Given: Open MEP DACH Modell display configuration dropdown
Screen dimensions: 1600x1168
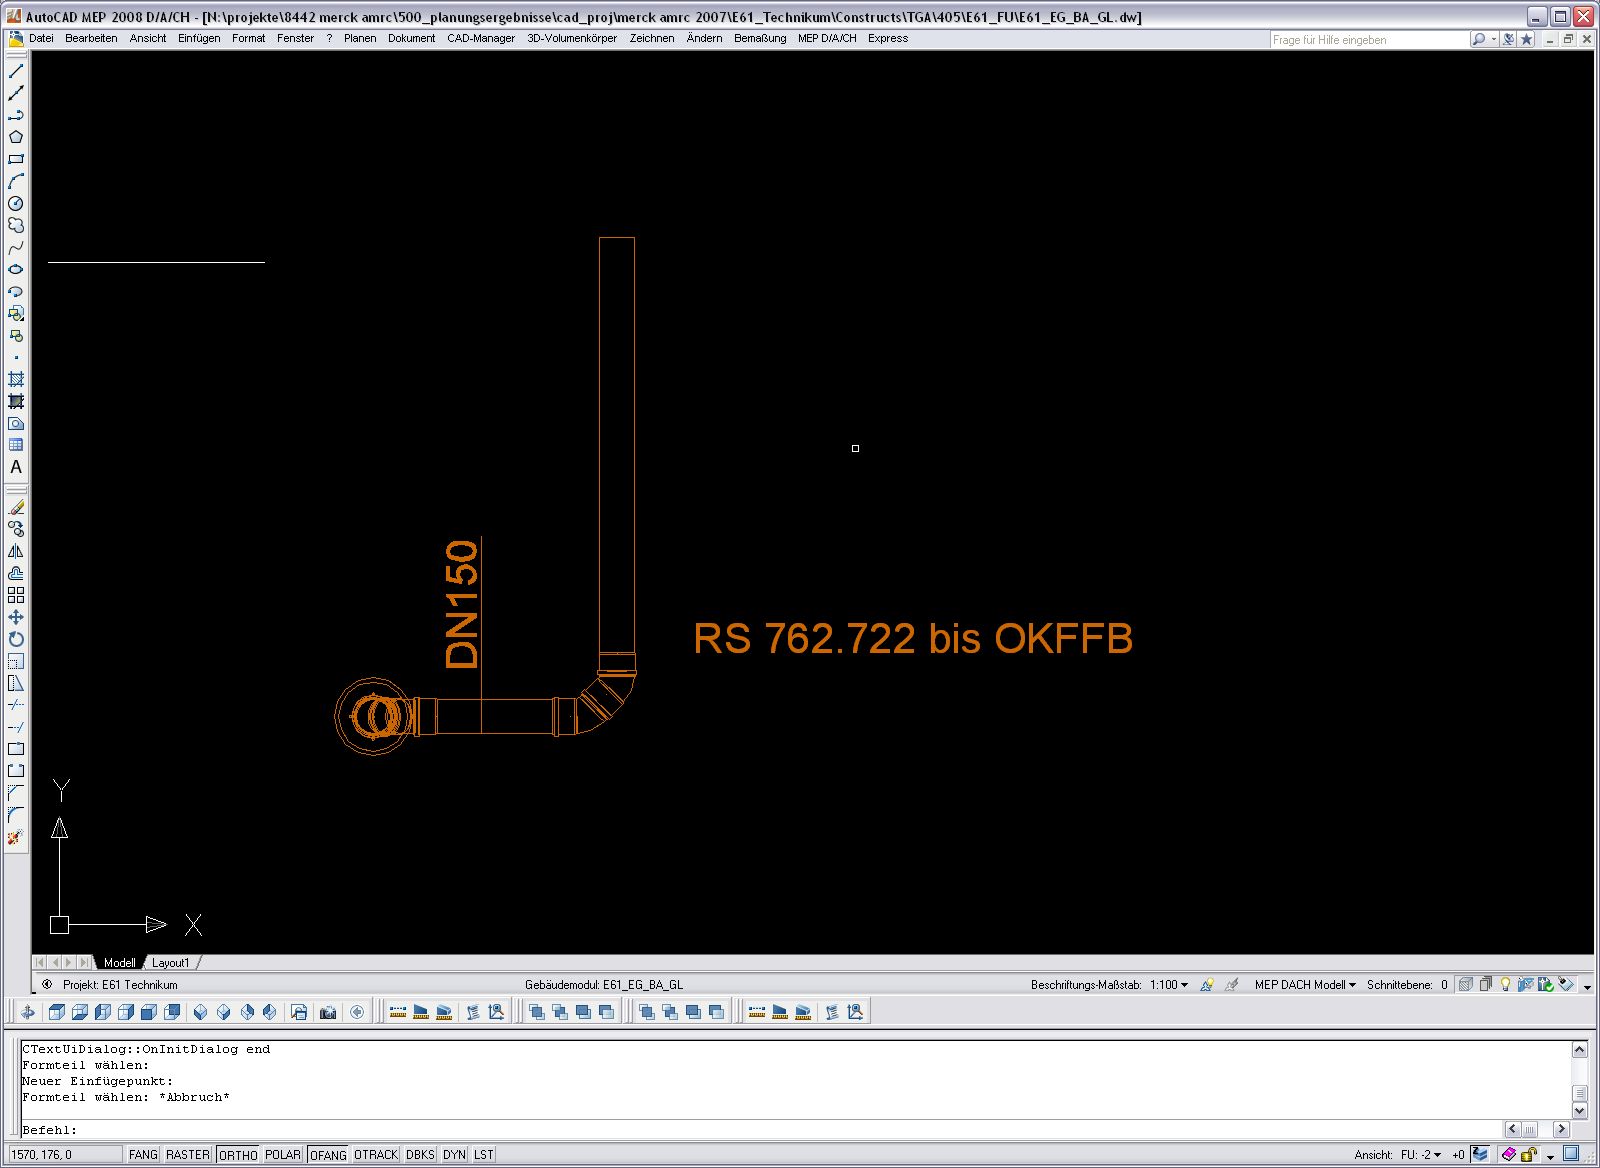Looking at the screenshot, I should click(1305, 985).
